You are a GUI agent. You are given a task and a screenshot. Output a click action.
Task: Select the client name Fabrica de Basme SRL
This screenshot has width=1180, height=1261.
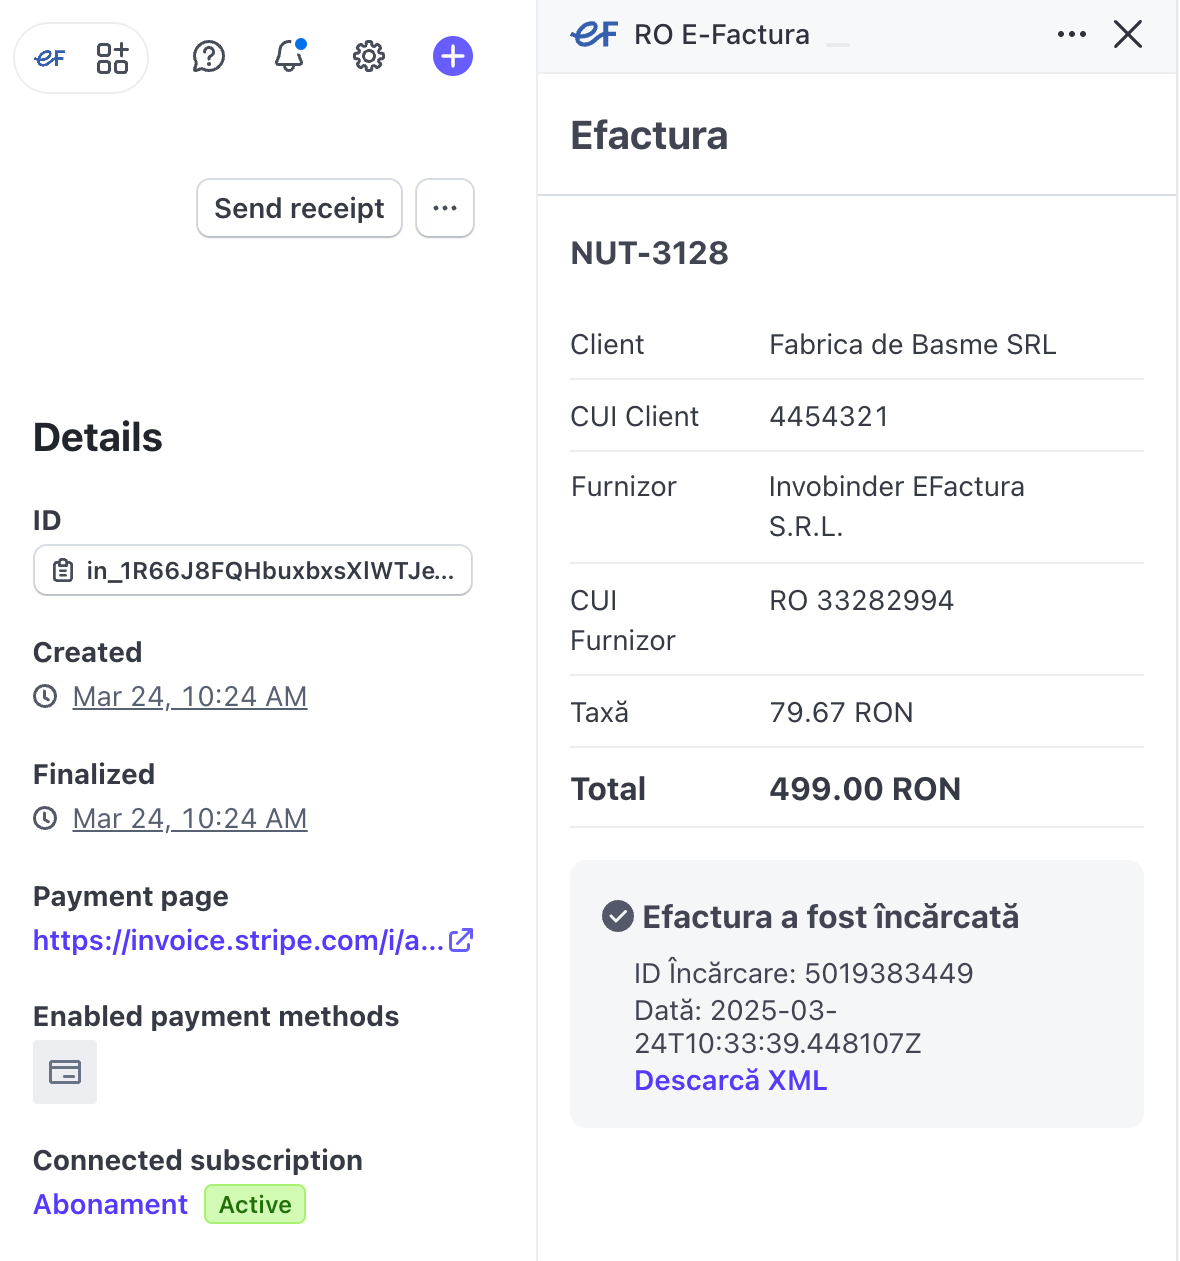[913, 344]
